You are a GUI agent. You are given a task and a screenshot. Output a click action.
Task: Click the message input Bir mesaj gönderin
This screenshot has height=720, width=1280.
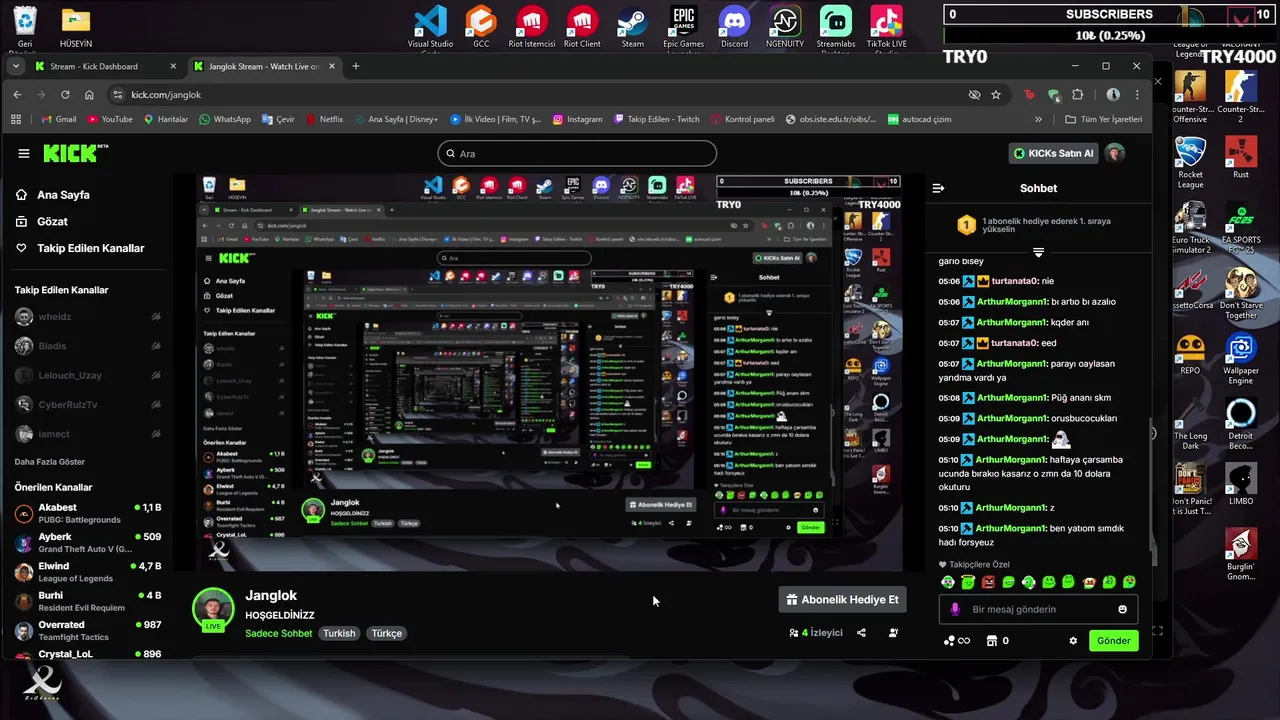[1038, 609]
